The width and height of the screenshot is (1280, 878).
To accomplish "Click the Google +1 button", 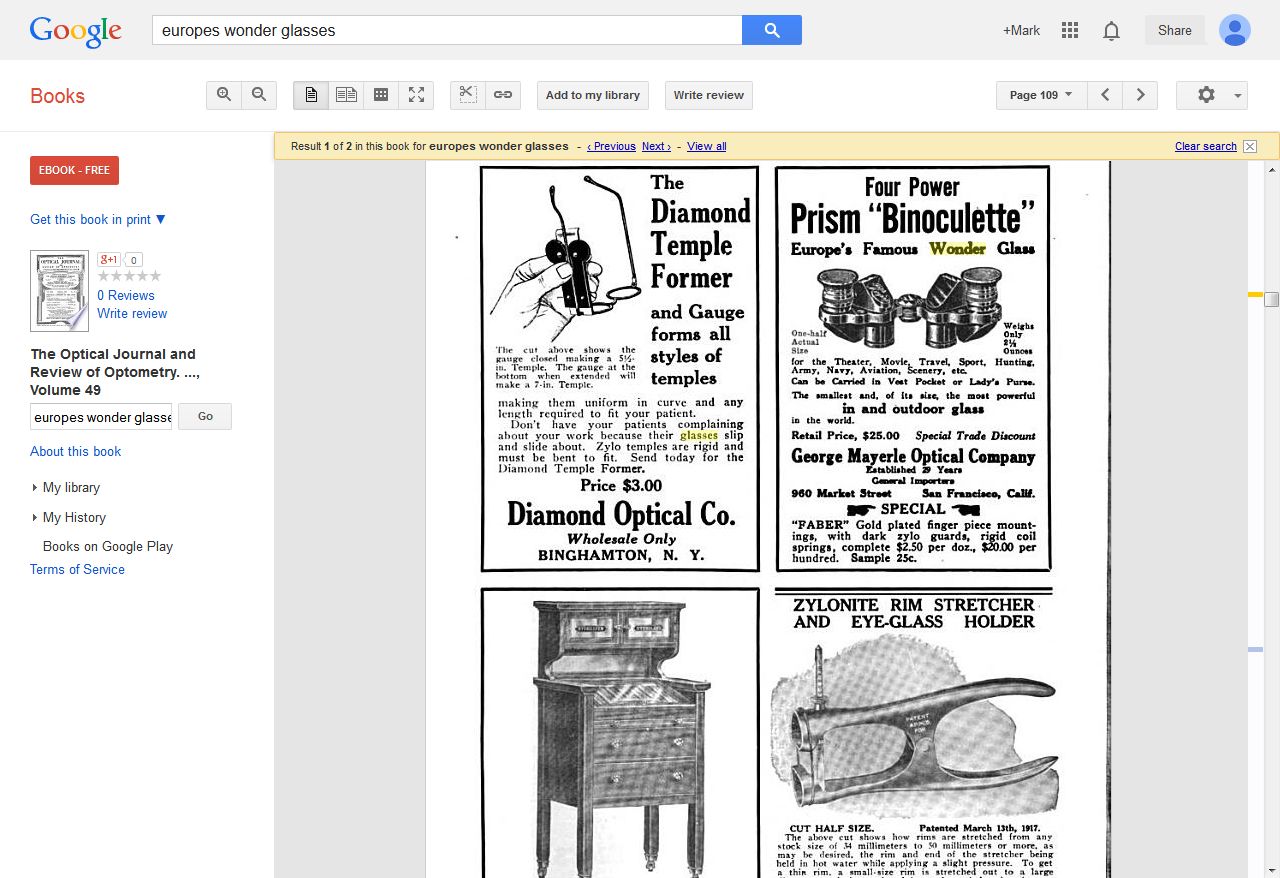I will pyautogui.click(x=109, y=260).
